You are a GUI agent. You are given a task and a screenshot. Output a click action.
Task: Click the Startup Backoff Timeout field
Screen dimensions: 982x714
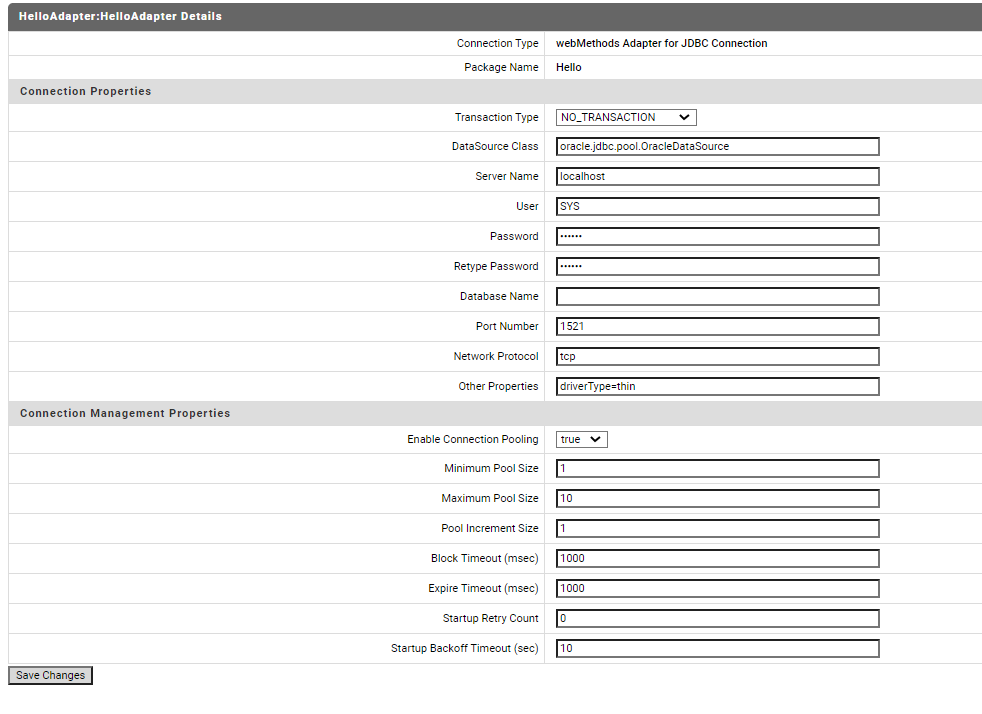pos(717,648)
